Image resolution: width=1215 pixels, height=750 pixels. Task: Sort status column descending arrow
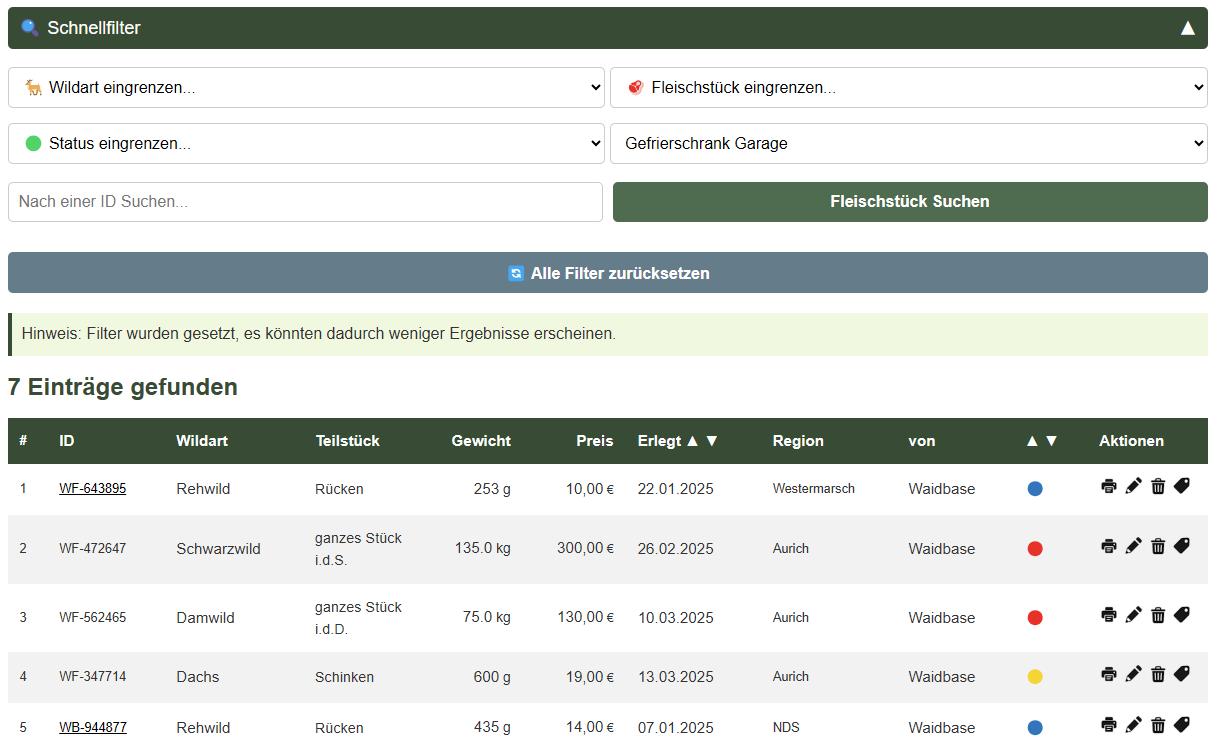point(1051,441)
